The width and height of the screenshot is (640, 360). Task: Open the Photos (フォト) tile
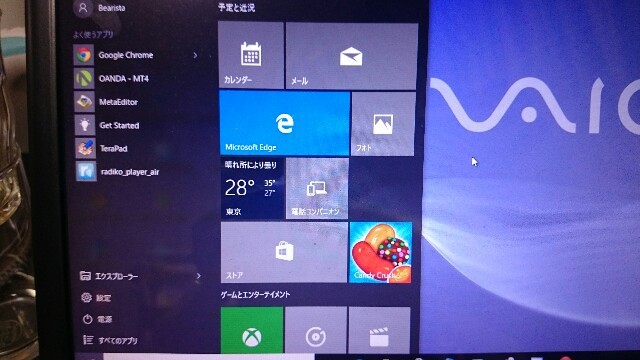pyautogui.click(x=383, y=124)
